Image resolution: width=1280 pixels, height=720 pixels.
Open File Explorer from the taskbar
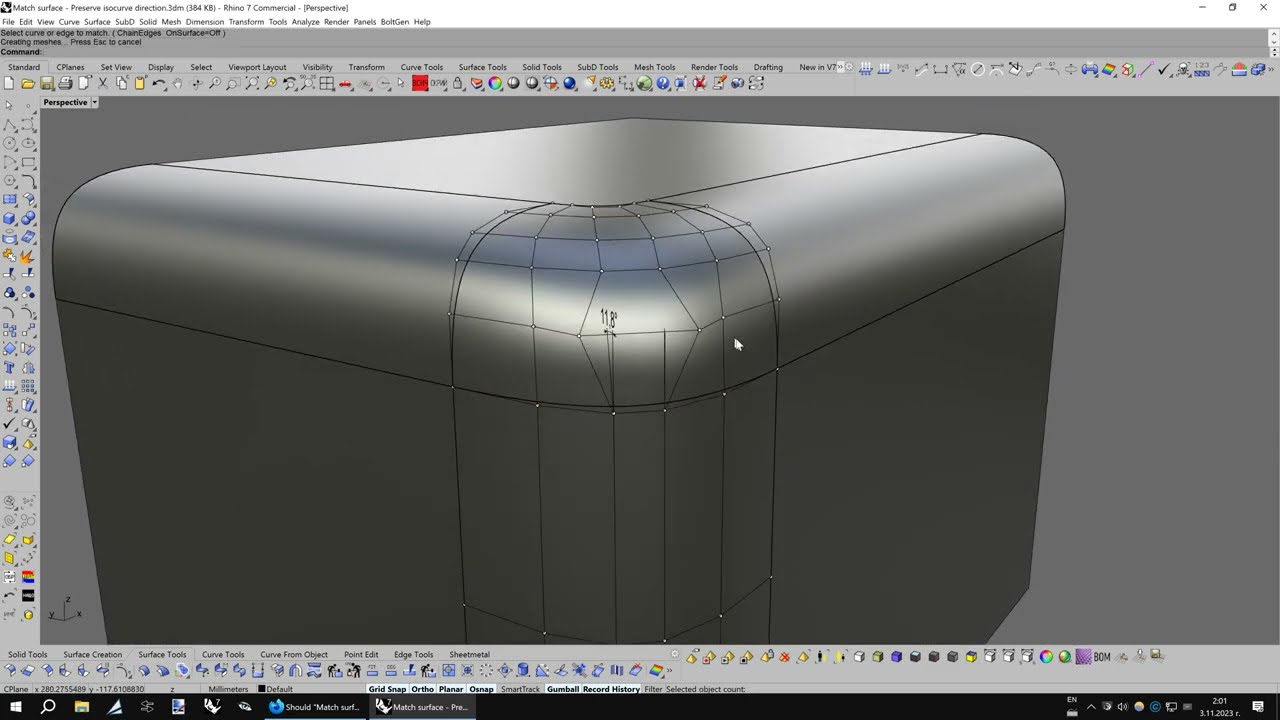(x=81, y=707)
